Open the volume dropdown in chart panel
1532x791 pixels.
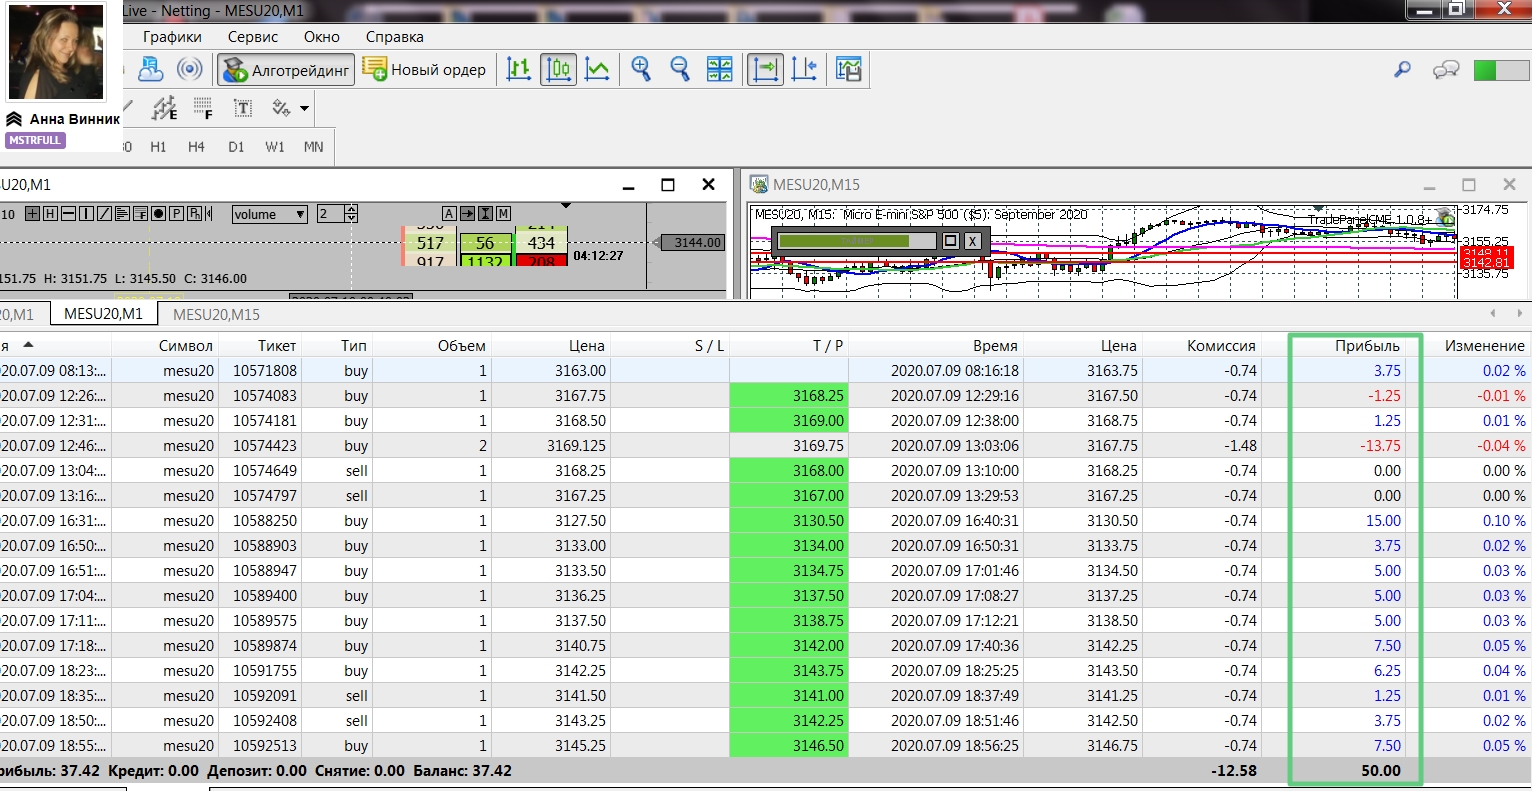click(x=270, y=214)
